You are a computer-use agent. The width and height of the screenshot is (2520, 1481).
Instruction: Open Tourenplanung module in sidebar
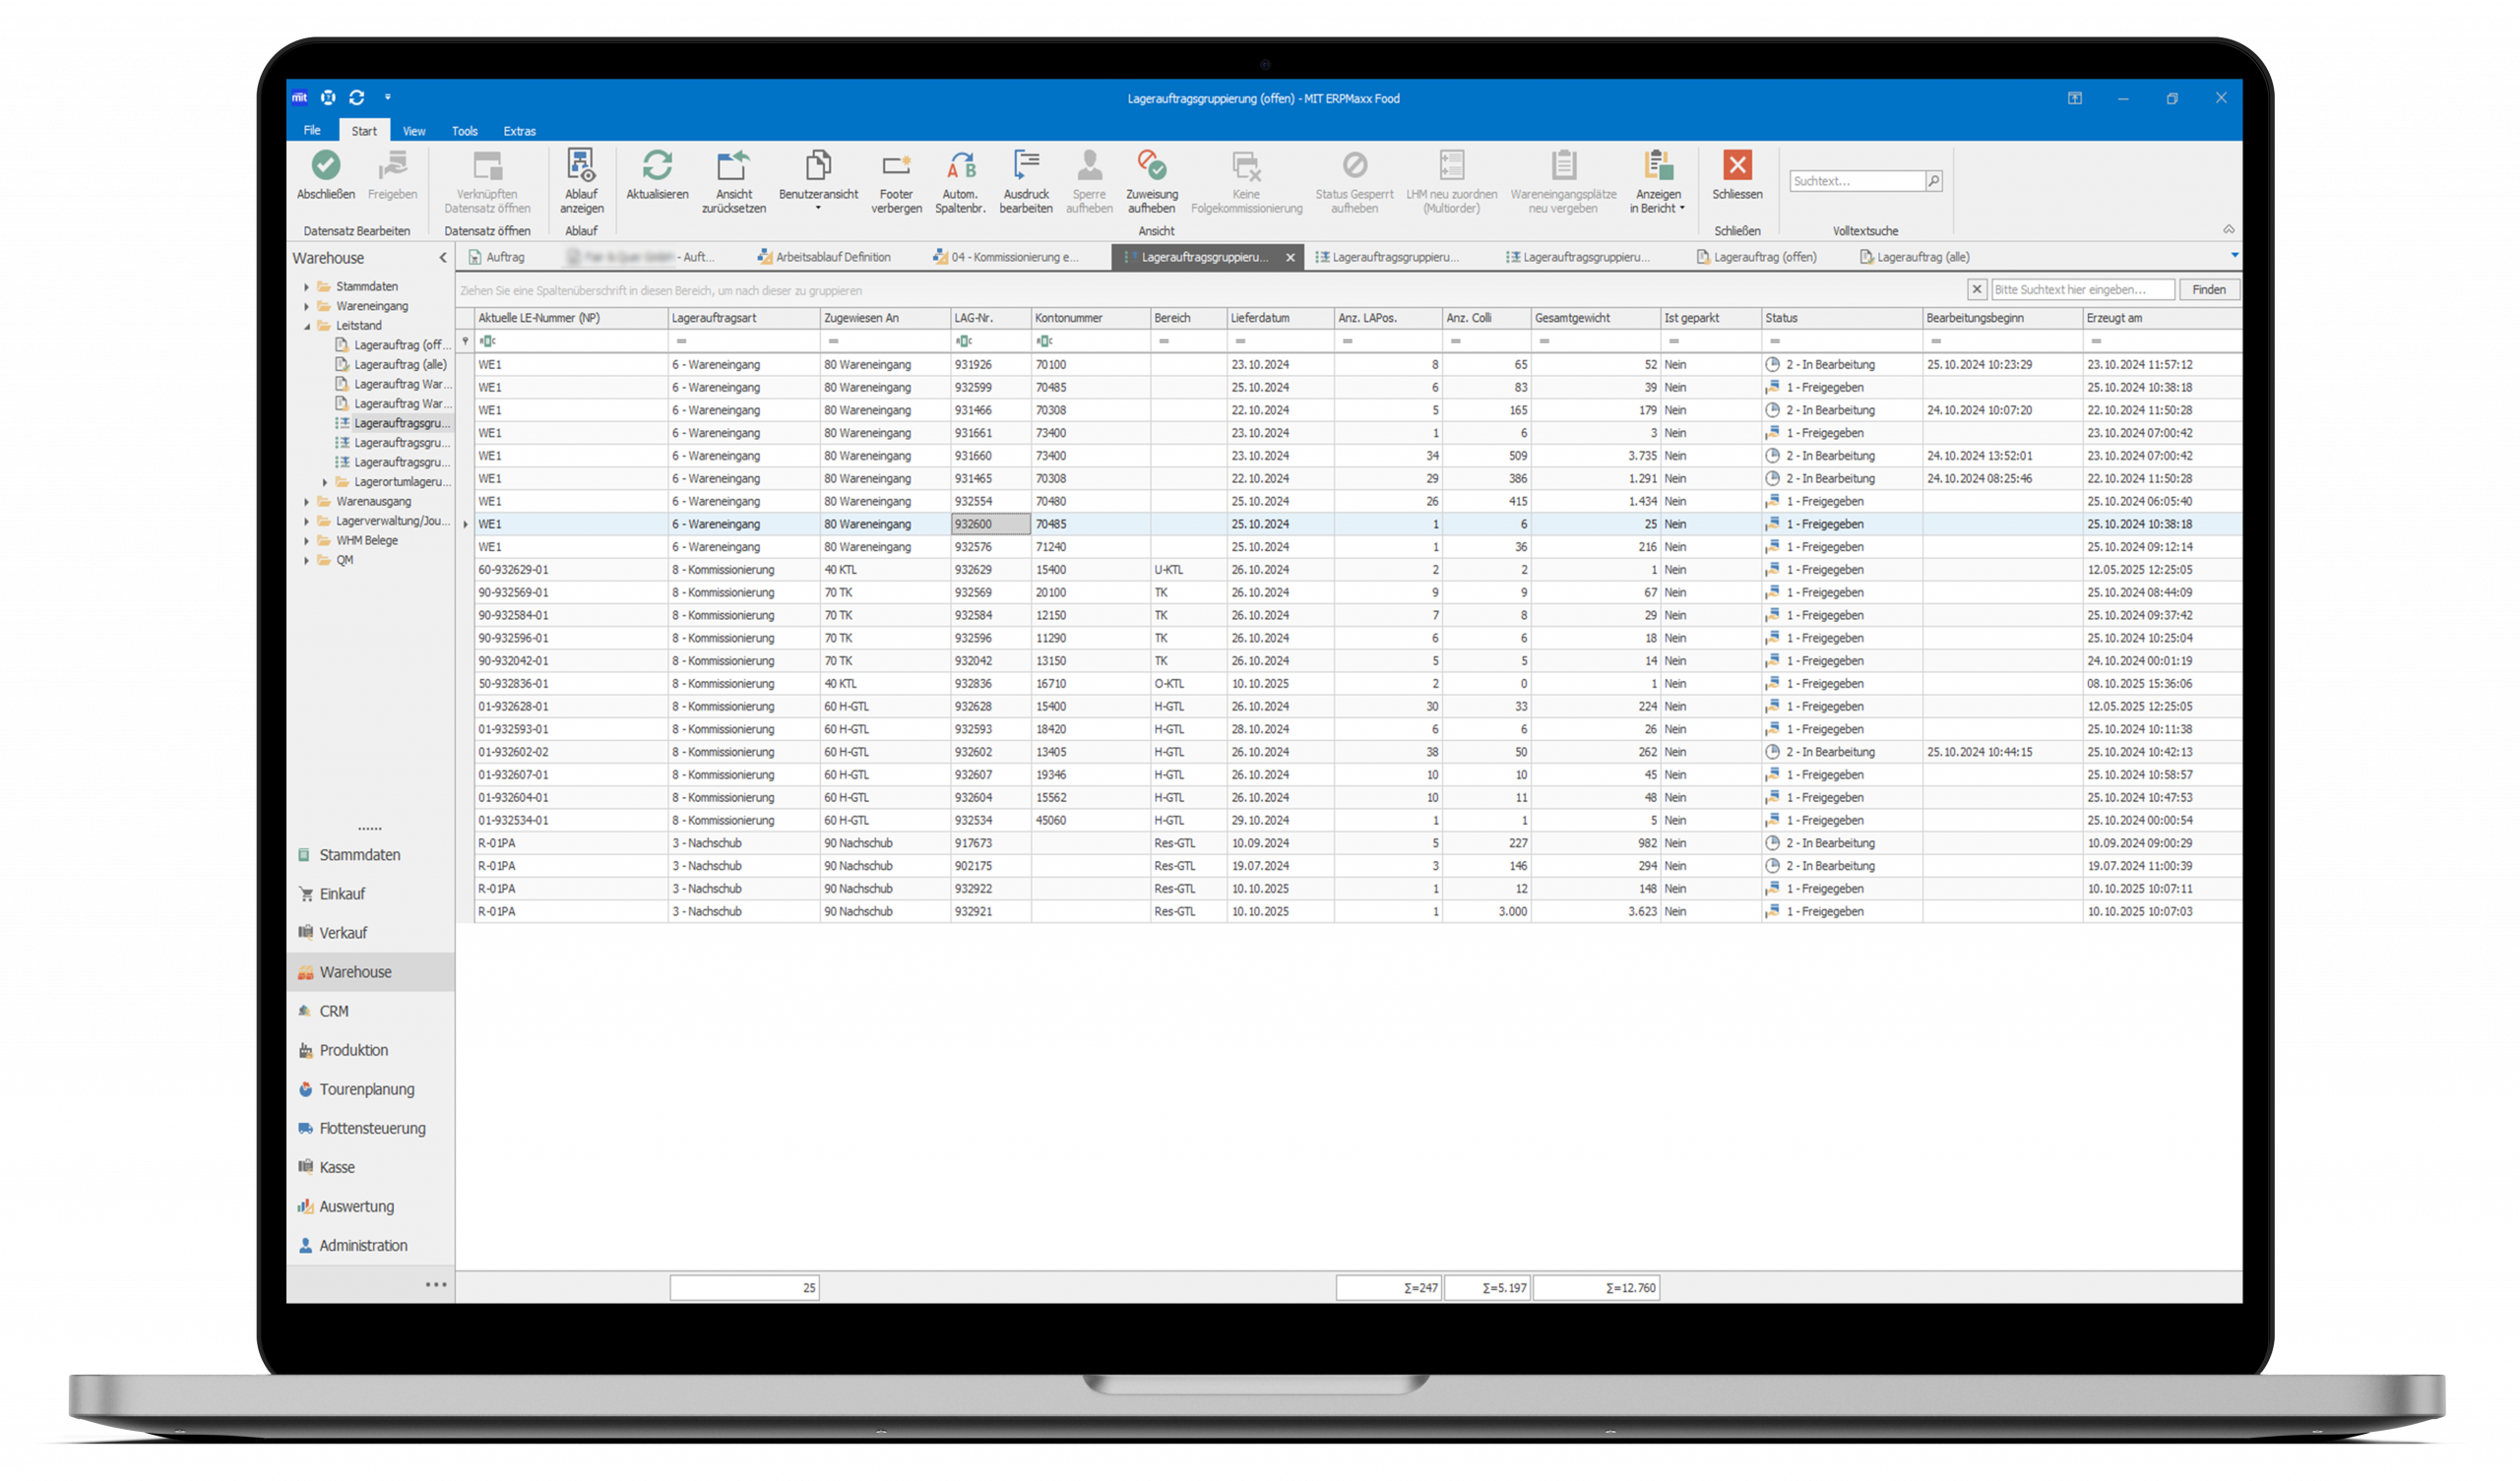366,1089
